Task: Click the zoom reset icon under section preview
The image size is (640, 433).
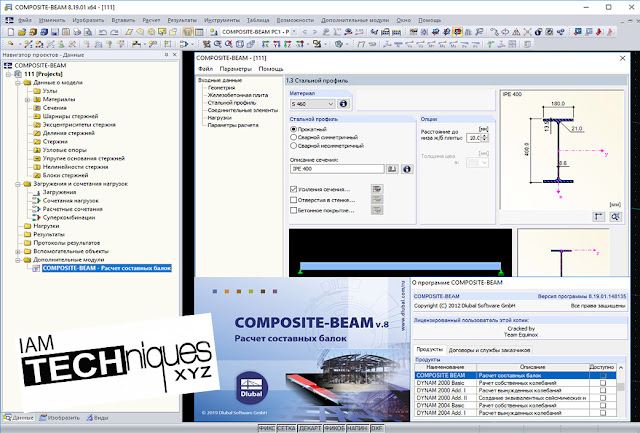Action: [x=616, y=217]
